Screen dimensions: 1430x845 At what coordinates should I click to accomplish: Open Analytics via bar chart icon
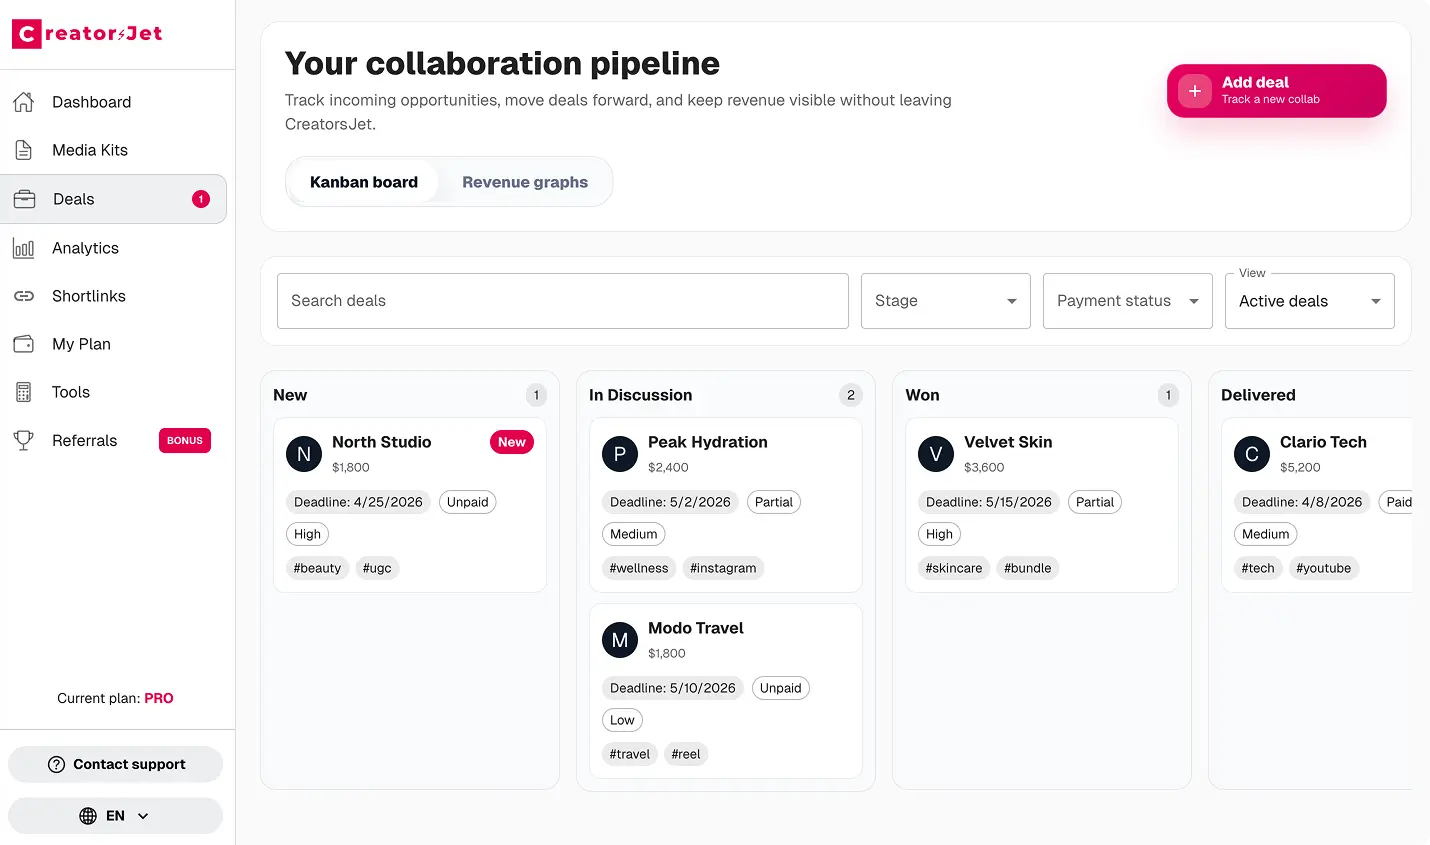tap(24, 248)
